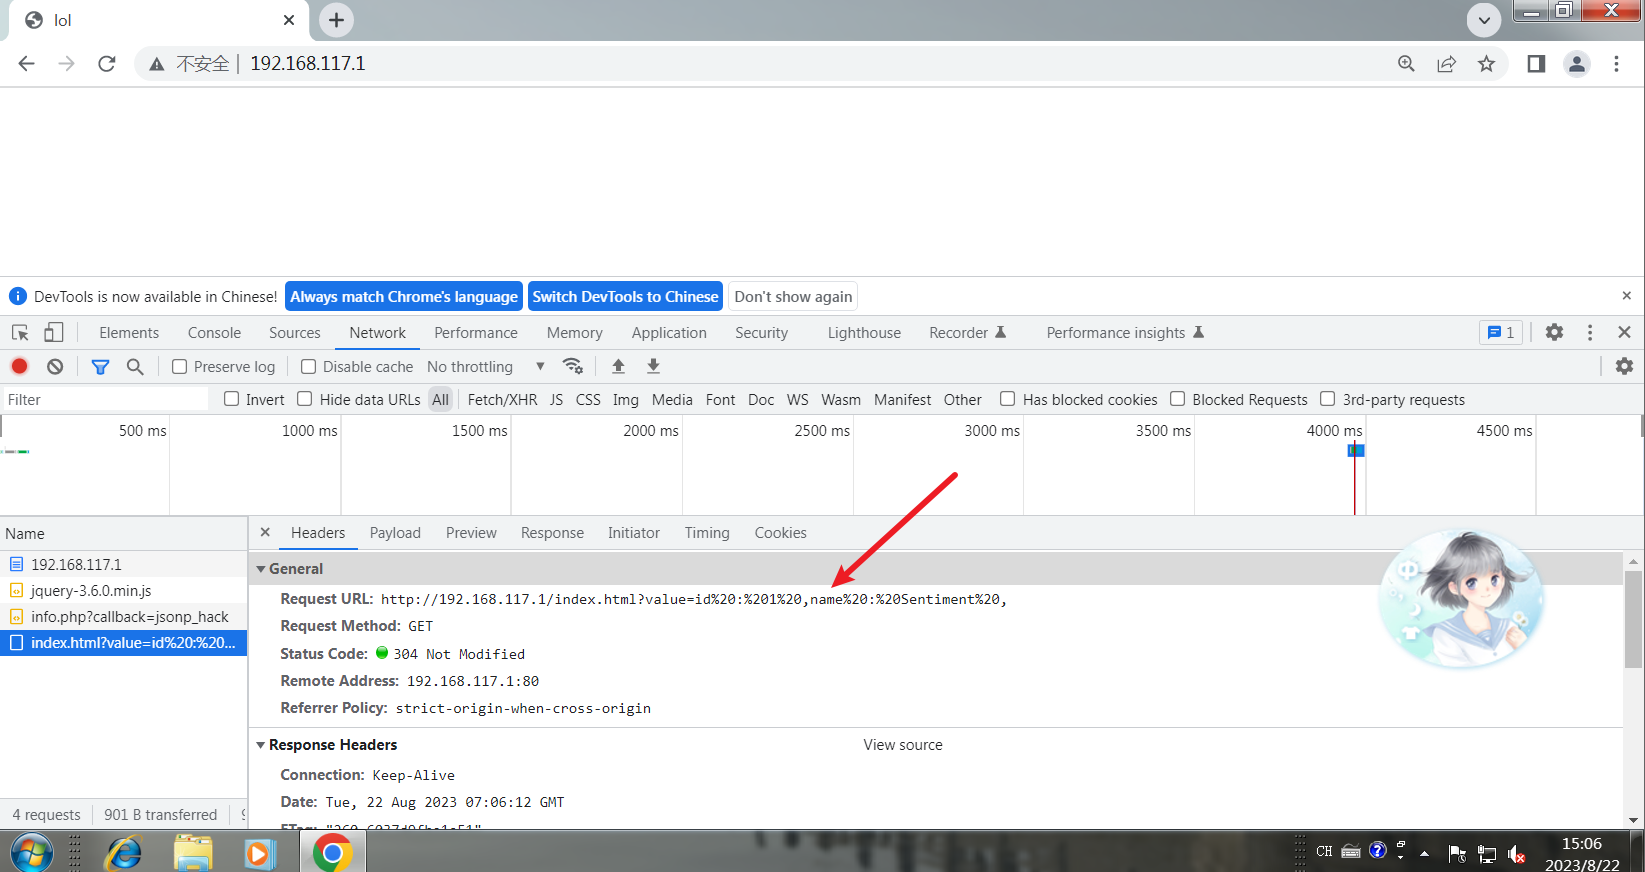The width and height of the screenshot is (1645, 872).
Task: Open the Payload tab
Action: click(x=395, y=533)
